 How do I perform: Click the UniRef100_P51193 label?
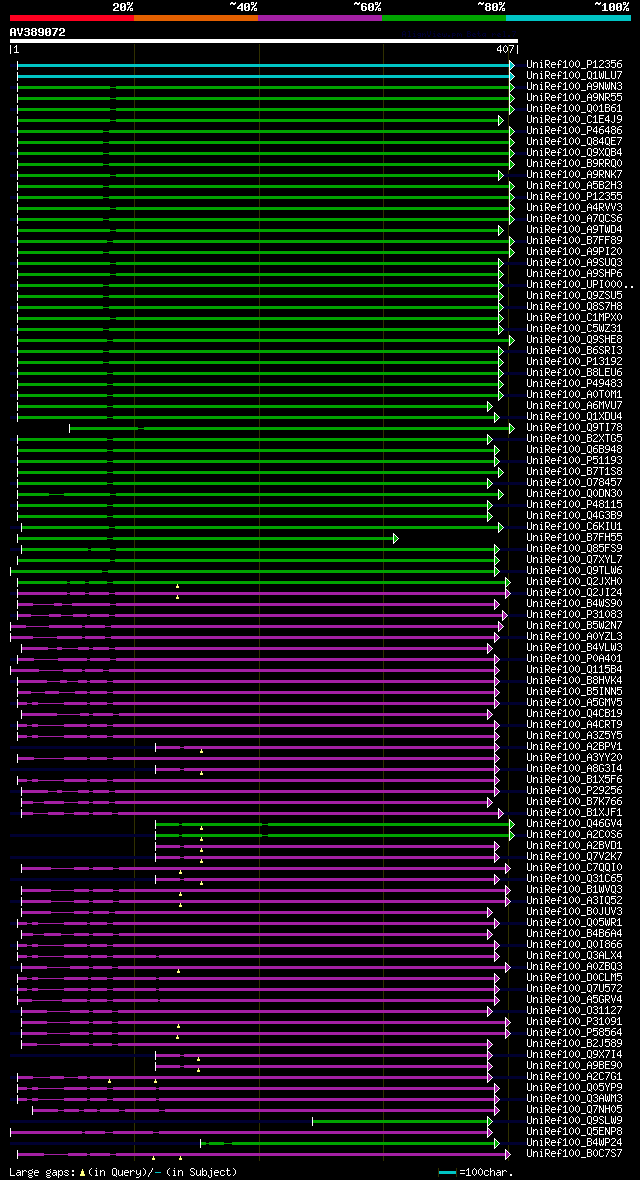574,461
